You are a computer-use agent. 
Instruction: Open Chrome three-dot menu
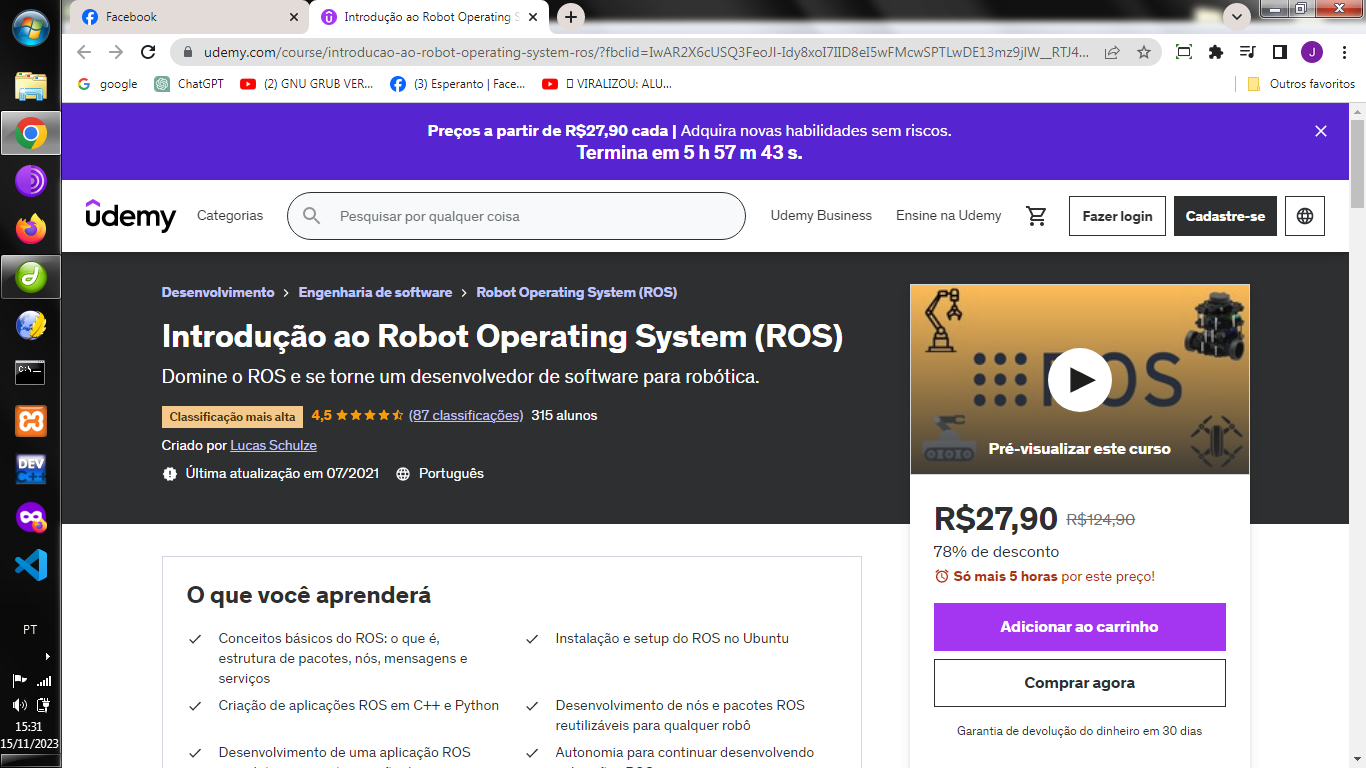point(1343,52)
